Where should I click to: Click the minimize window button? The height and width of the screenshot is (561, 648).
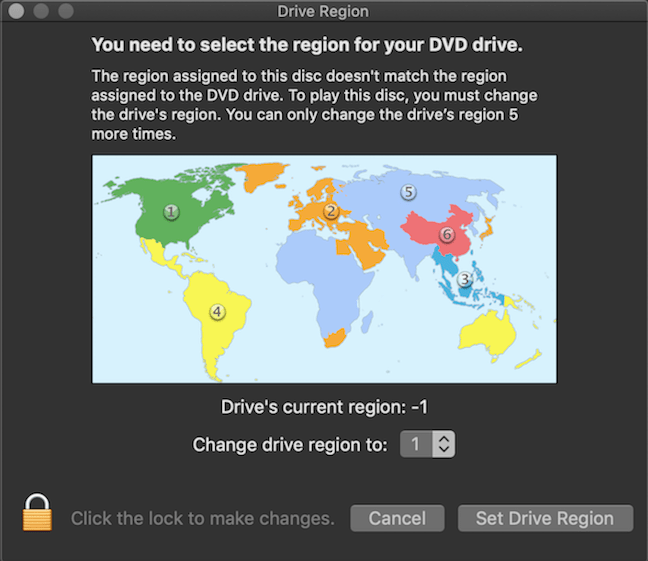click(x=41, y=11)
